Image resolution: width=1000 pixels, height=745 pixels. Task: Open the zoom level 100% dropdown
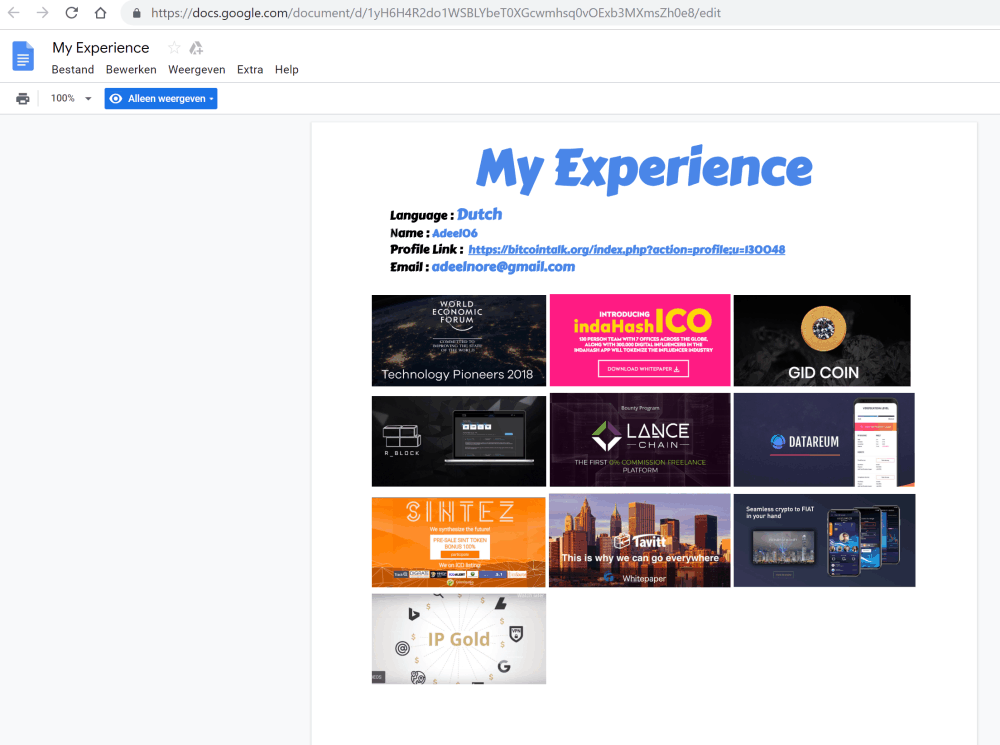pyautogui.click(x=71, y=98)
